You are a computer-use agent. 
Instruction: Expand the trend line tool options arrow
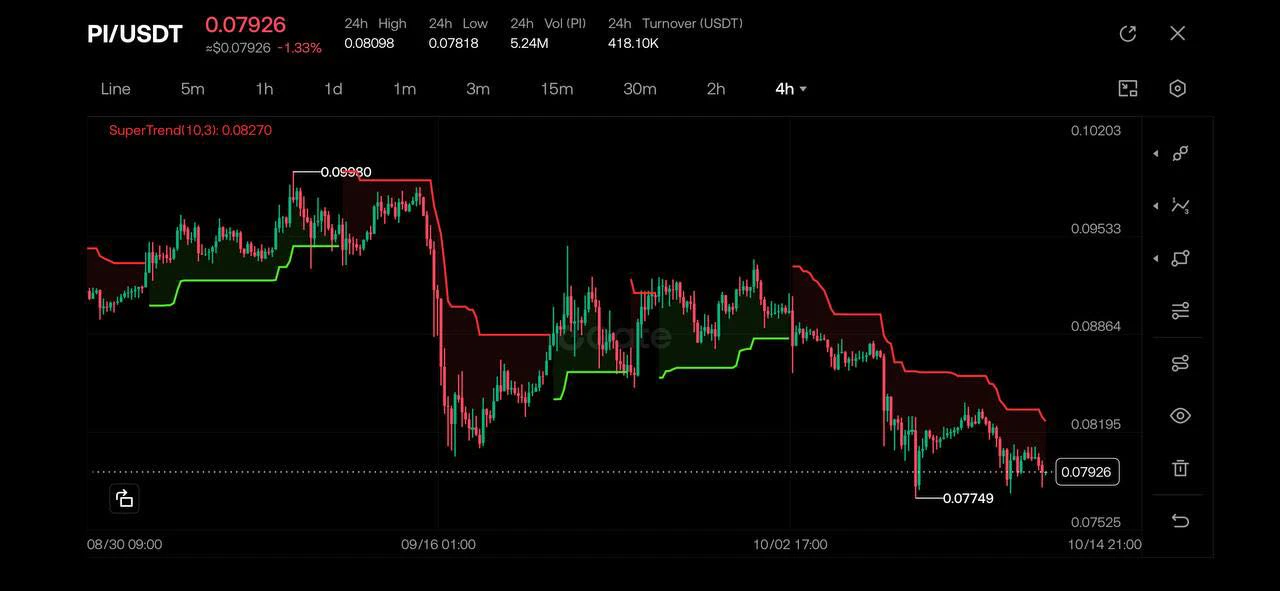pyautogui.click(x=1156, y=154)
